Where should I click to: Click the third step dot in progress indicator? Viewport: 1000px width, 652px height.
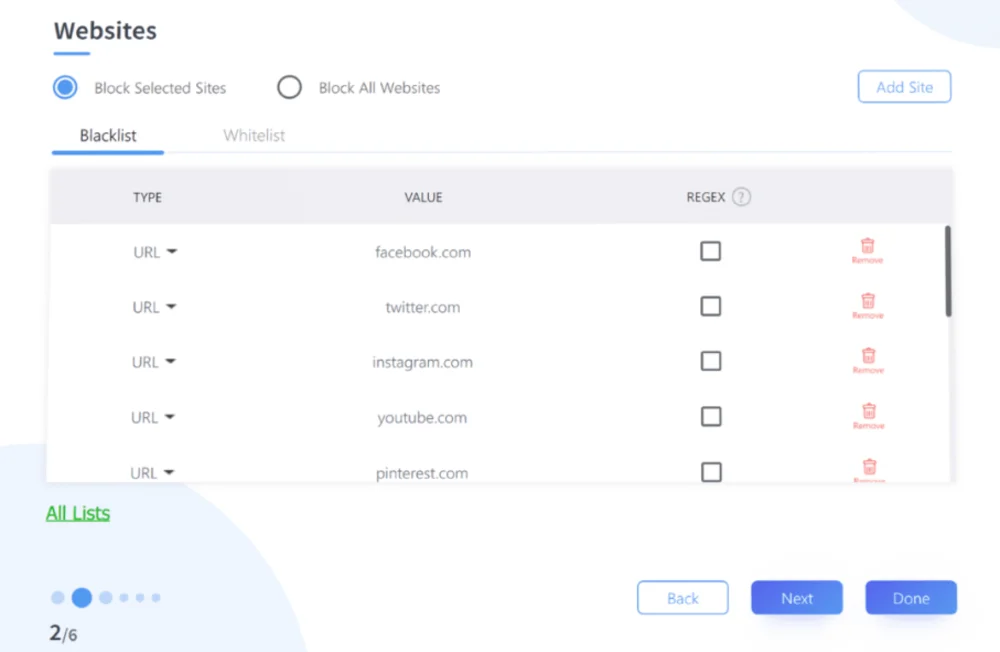[x=105, y=598]
